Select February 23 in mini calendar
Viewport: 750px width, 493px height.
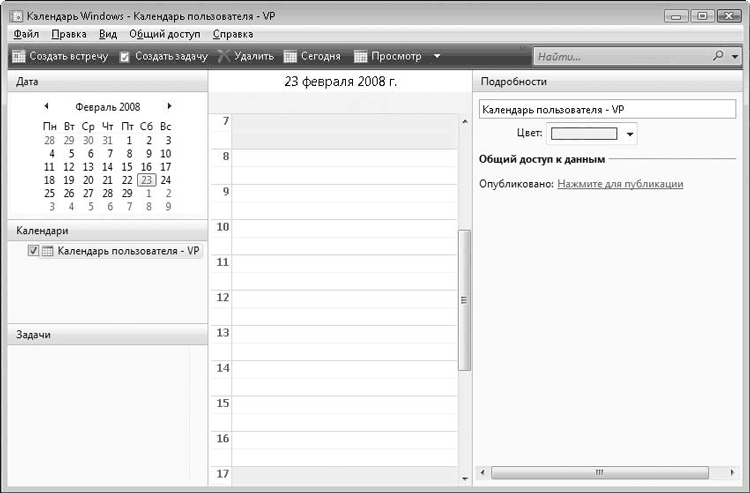pos(146,180)
